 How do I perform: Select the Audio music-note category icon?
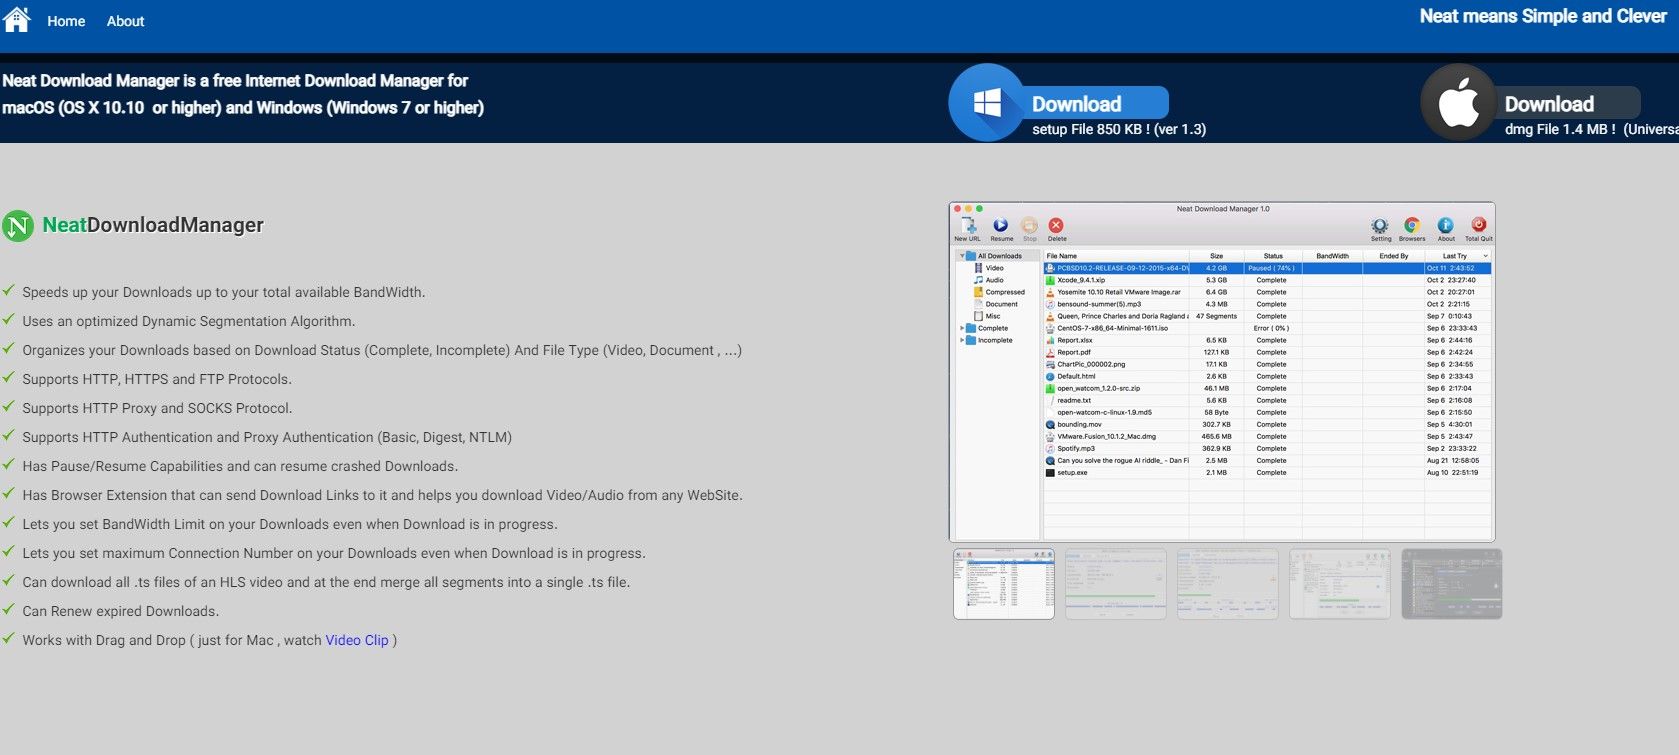[978, 280]
